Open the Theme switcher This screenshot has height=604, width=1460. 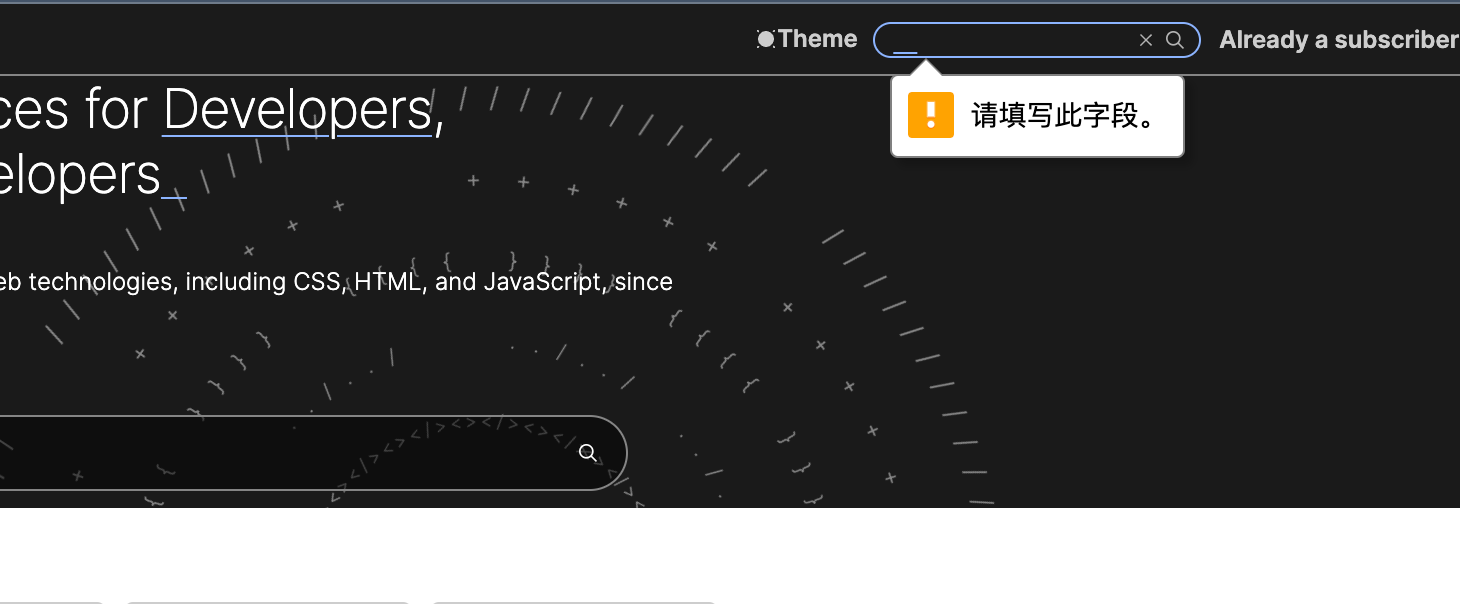(x=808, y=39)
